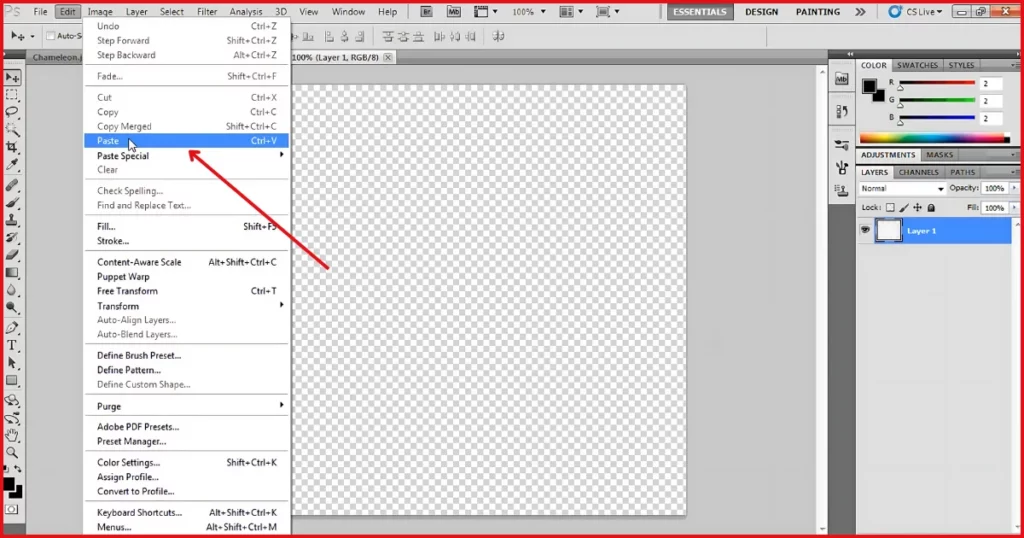Toggle the Auto-Select checkbox

[x=50, y=36]
